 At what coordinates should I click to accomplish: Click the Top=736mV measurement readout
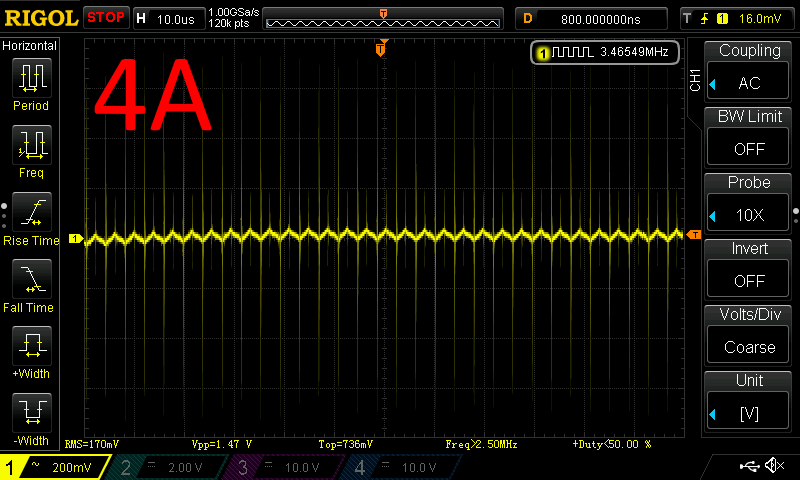click(345, 444)
